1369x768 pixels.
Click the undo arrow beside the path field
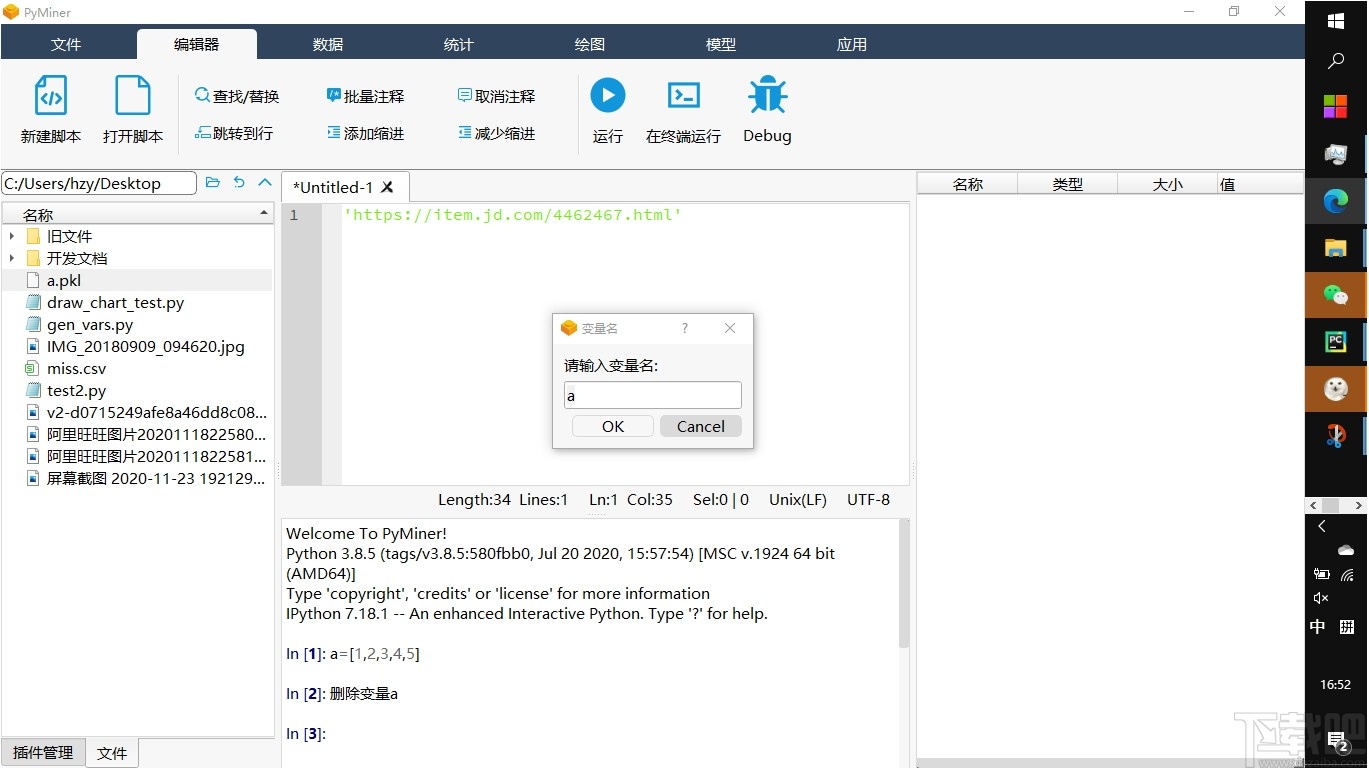pyautogui.click(x=238, y=183)
